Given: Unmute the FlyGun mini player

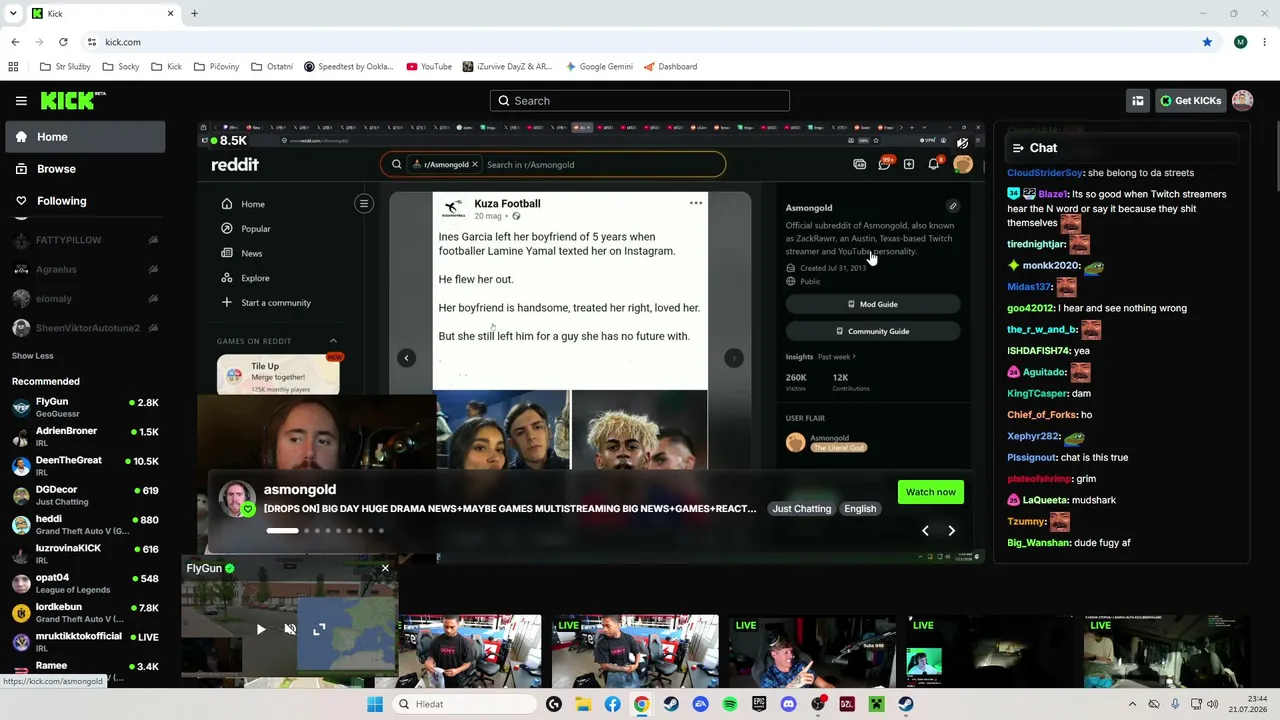Looking at the screenshot, I should click(x=290, y=629).
